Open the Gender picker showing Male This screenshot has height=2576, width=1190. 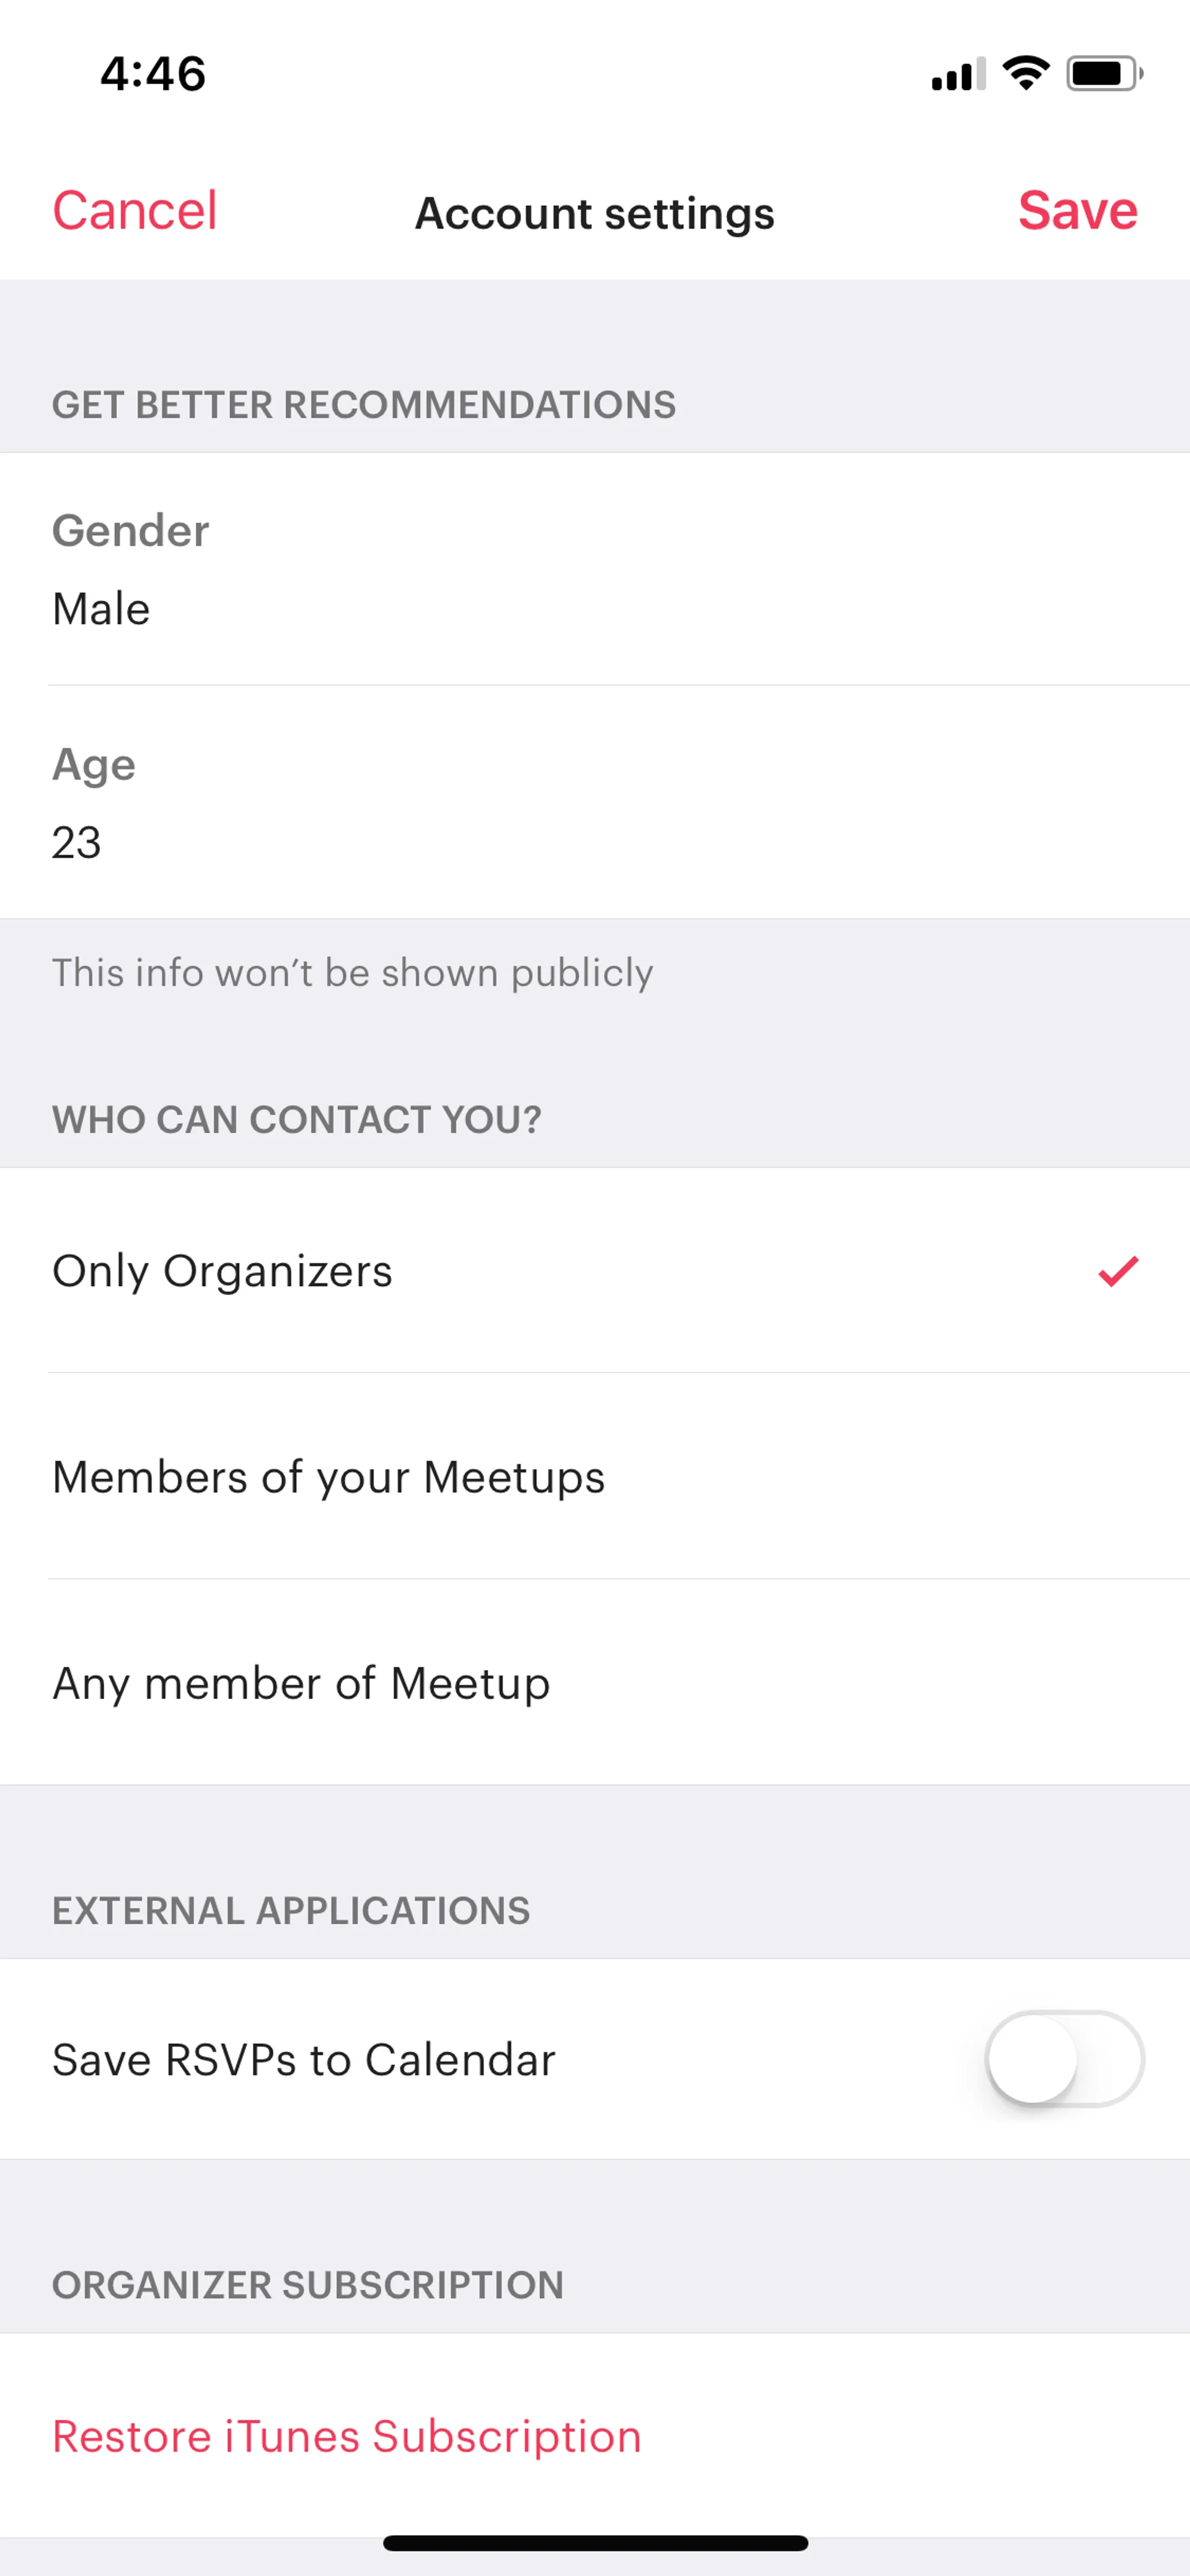(101, 609)
